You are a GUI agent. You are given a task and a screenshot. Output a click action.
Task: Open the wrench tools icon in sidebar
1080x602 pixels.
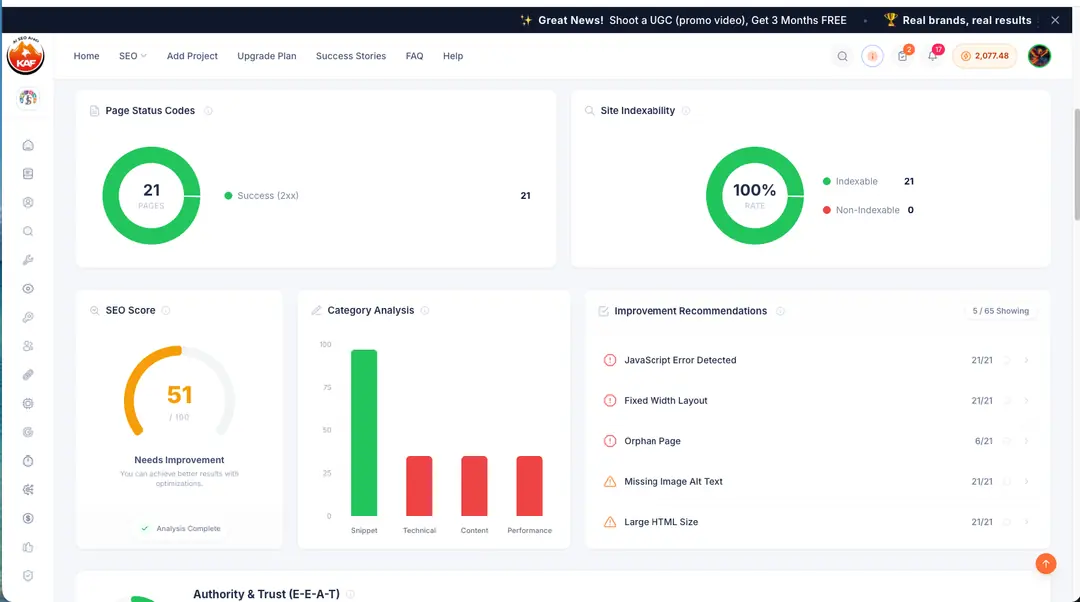[28, 260]
